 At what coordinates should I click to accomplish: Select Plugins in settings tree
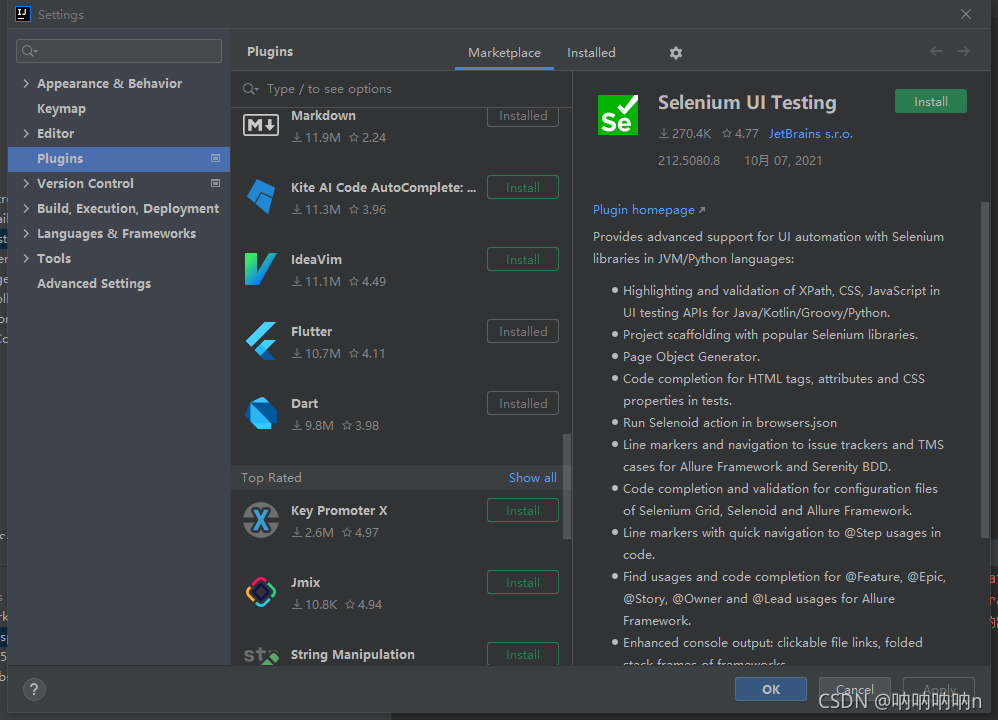pos(119,159)
